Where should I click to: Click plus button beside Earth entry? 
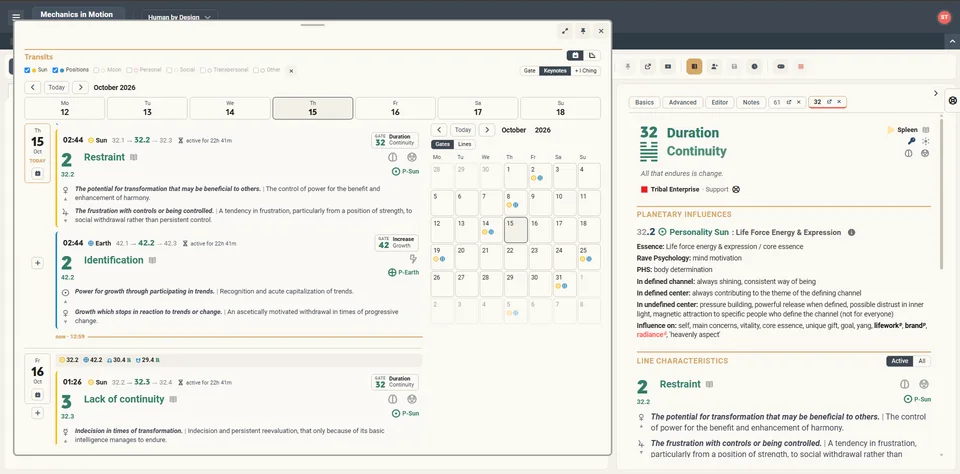click(37, 263)
